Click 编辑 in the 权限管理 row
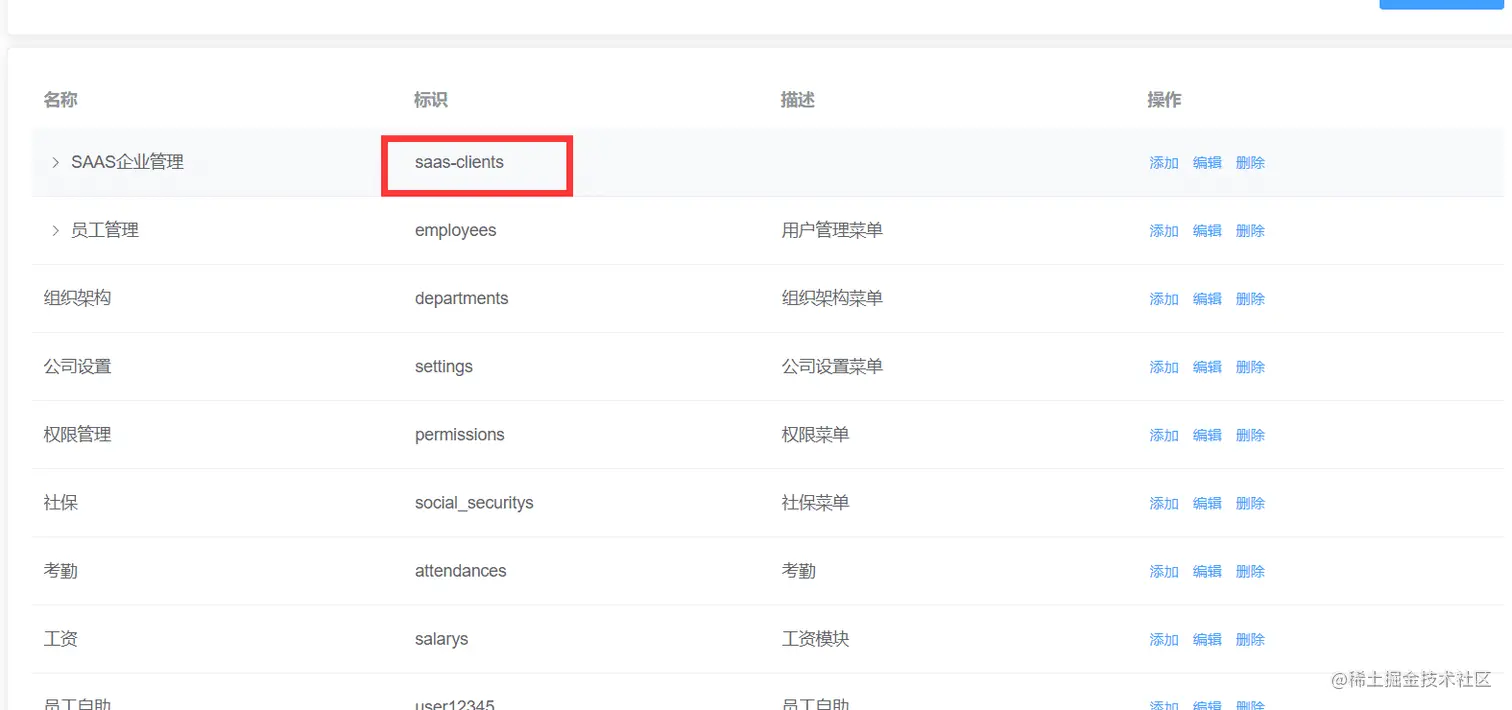 pos(1207,435)
